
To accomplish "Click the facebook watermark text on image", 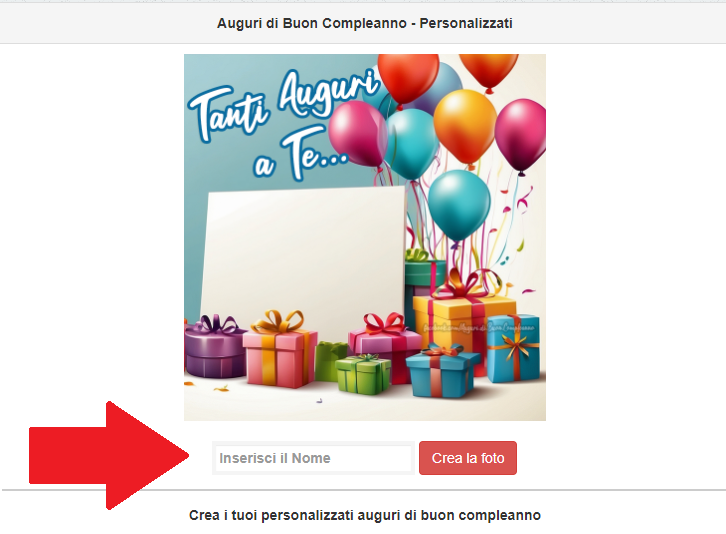I will (x=478, y=327).
